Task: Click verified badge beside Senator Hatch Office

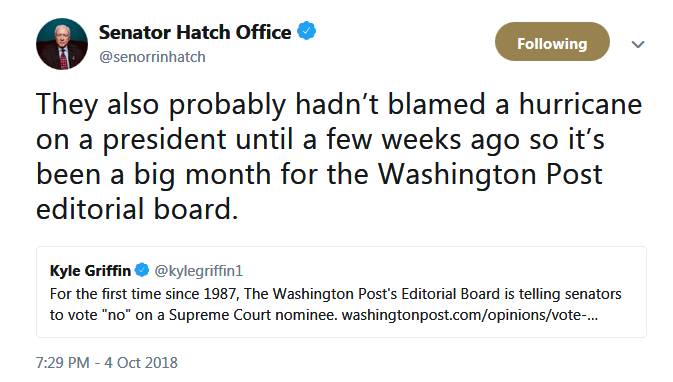Action: (x=306, y=31)
